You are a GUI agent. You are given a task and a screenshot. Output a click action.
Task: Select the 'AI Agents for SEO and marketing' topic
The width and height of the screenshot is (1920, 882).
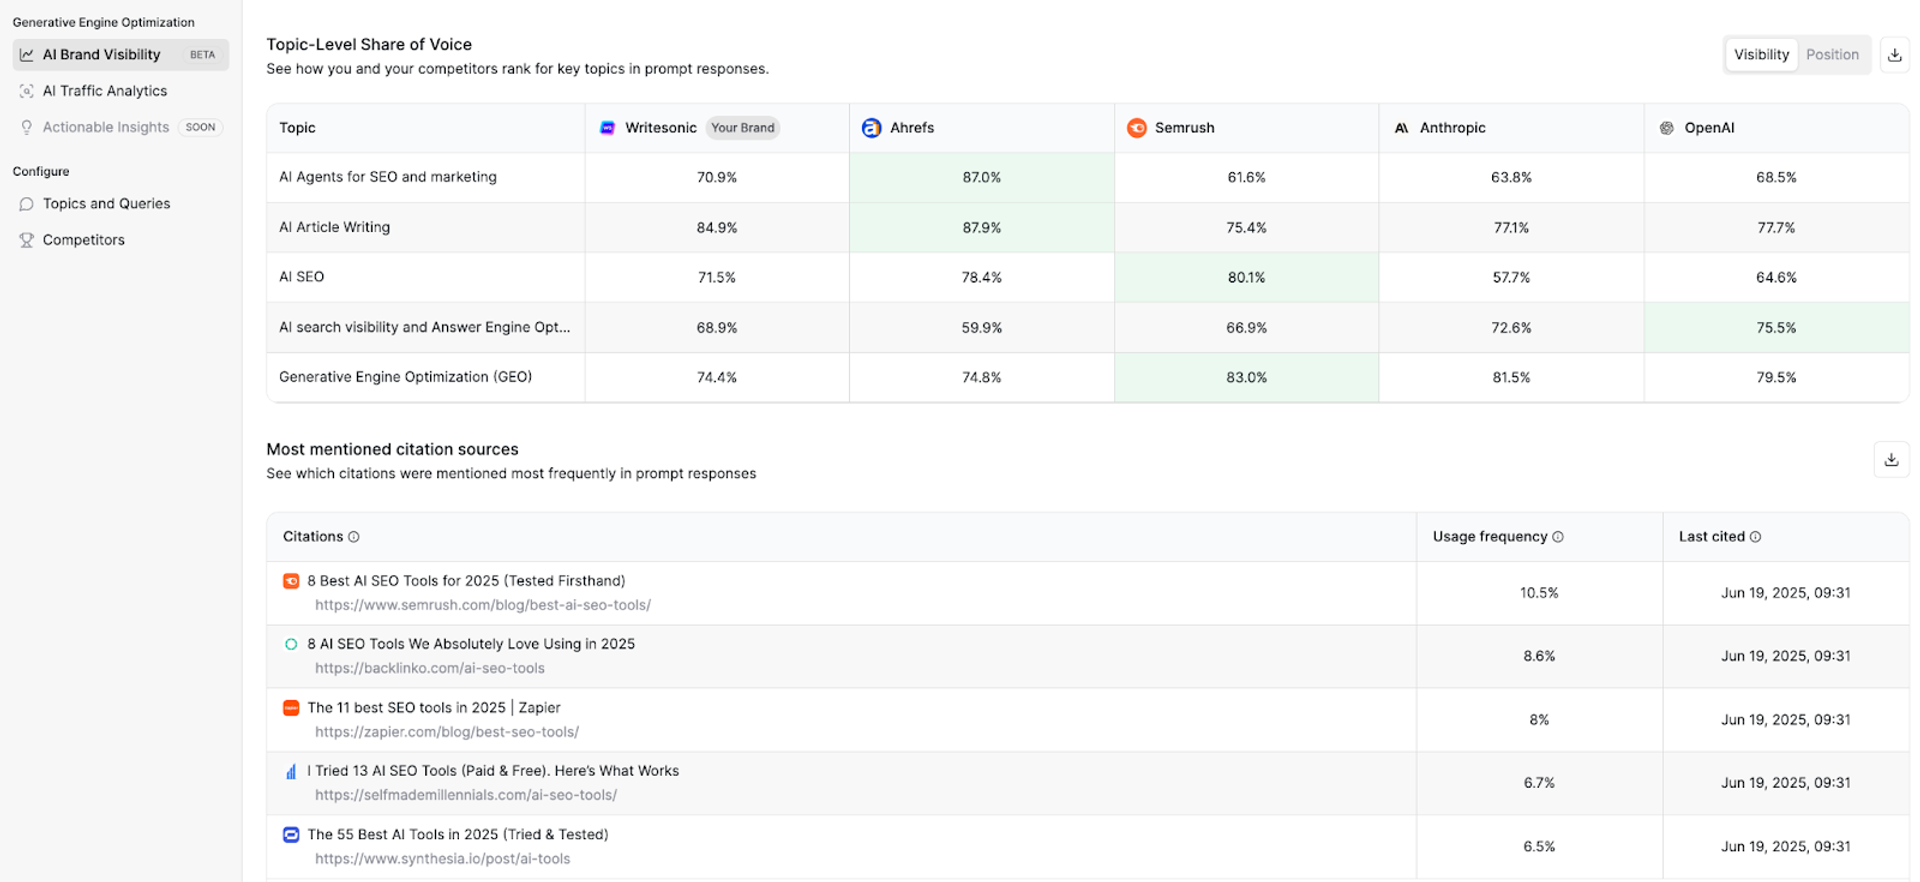[388, 177]
